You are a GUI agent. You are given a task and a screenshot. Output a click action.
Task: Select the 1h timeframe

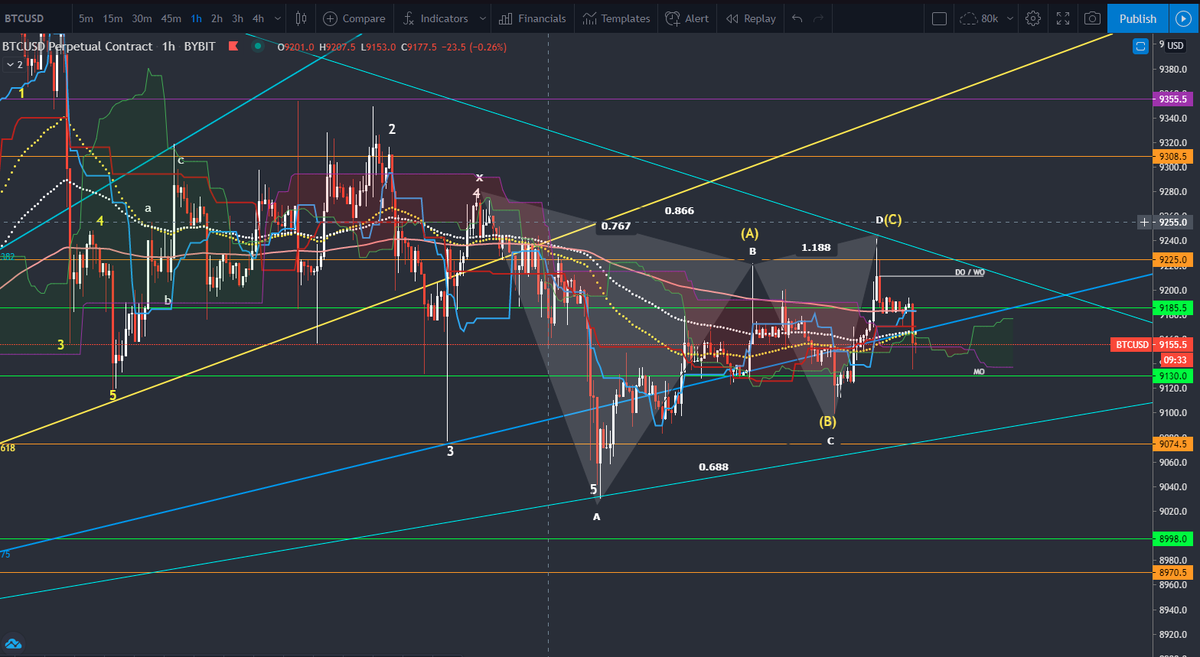tap(196, 18)
